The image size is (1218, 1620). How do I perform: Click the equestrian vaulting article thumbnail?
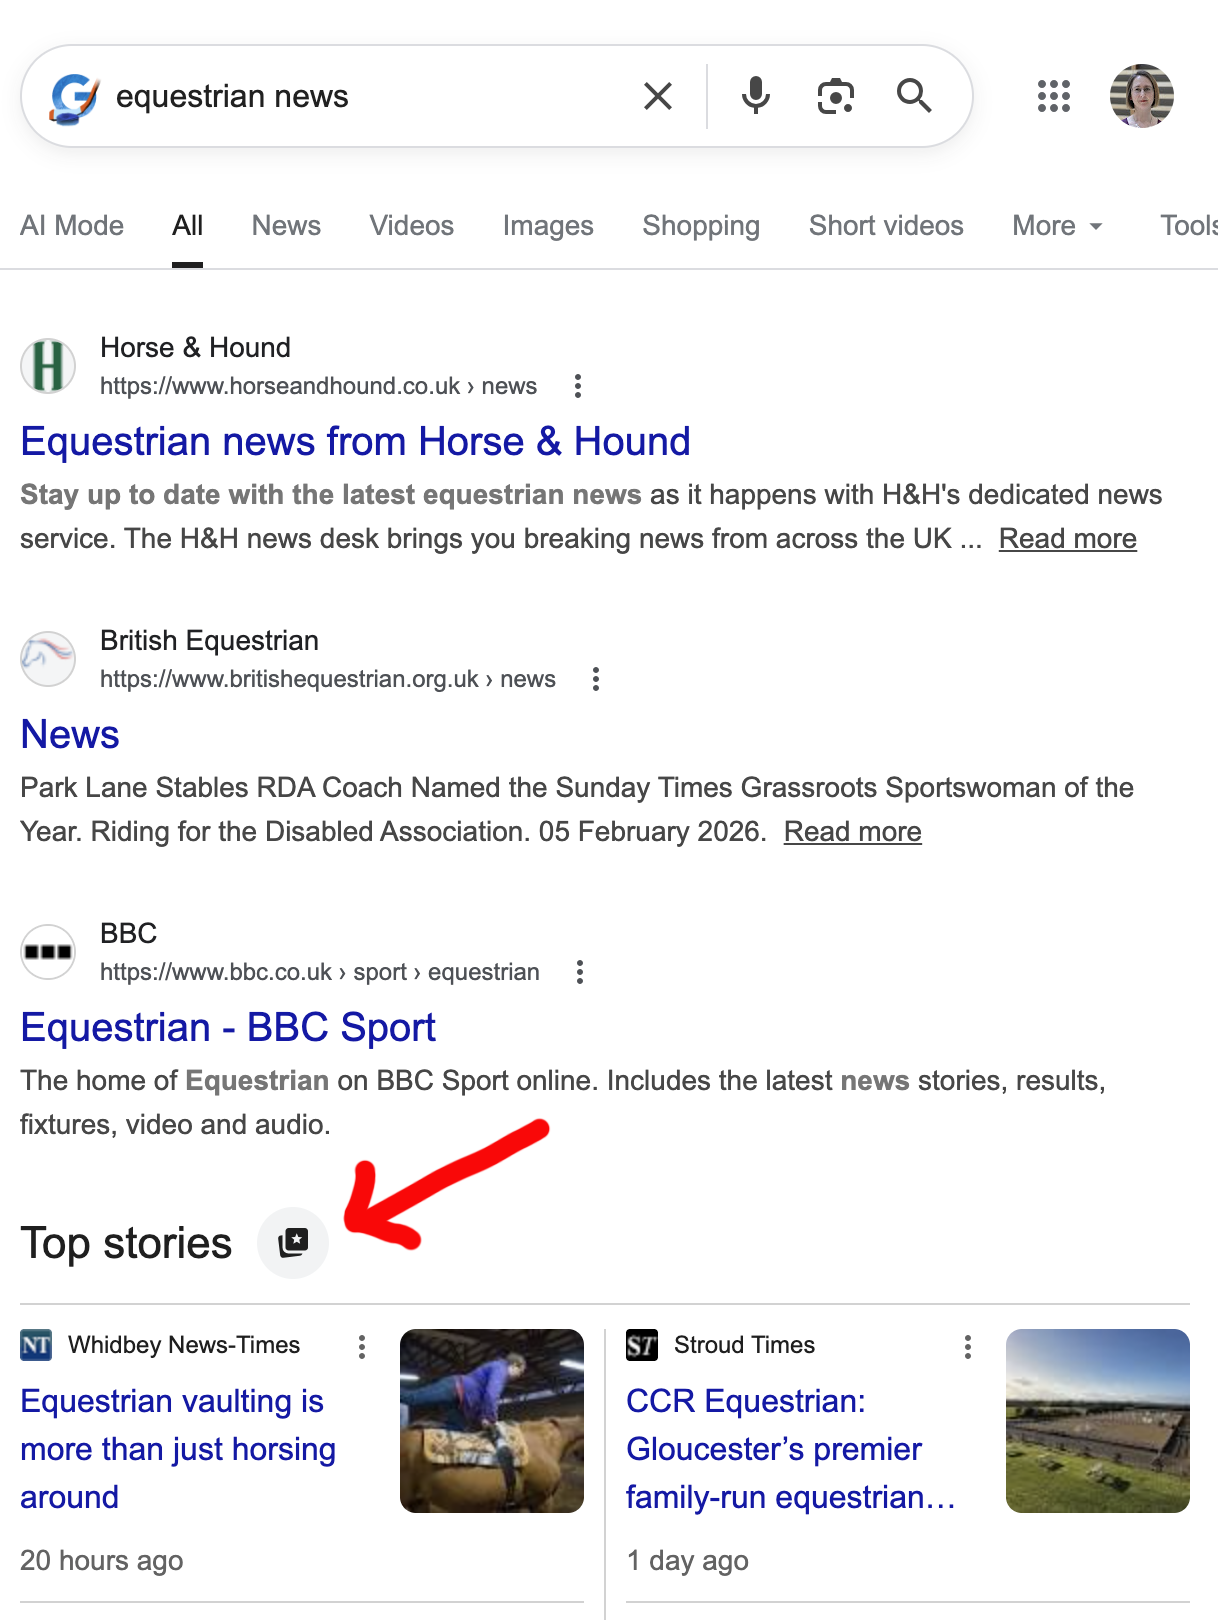coord(491,1419)
